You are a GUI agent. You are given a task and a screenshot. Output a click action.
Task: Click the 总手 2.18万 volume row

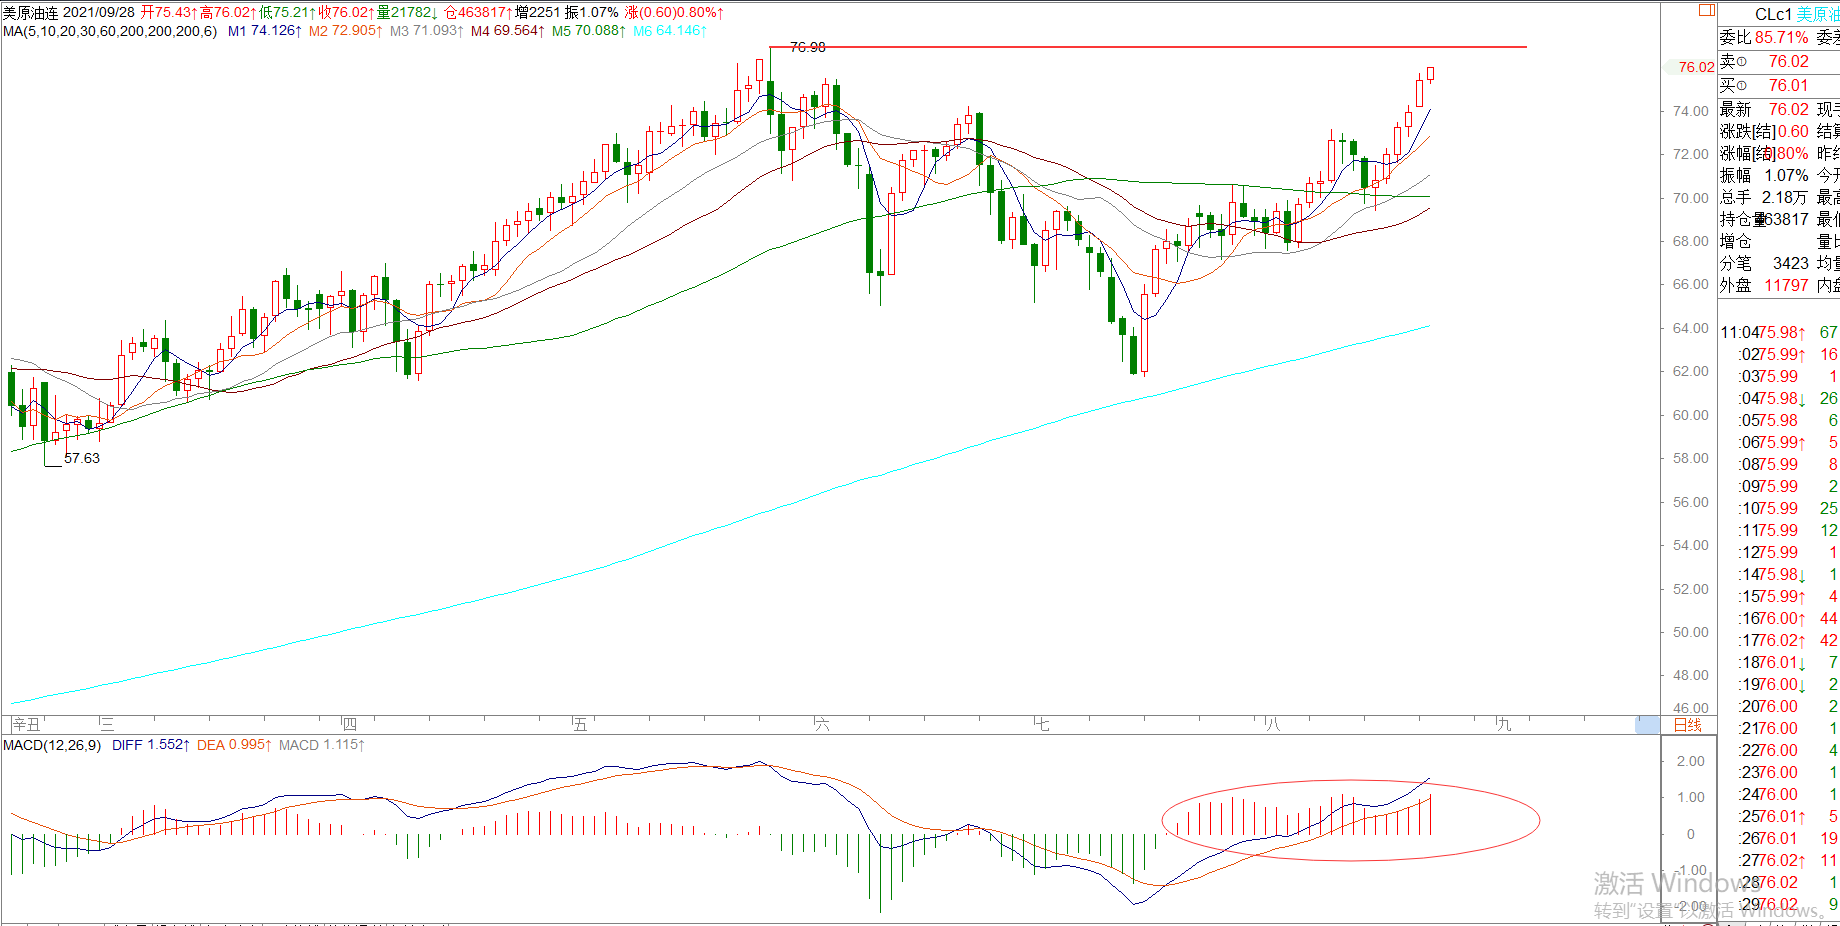tap(1764, 198)
